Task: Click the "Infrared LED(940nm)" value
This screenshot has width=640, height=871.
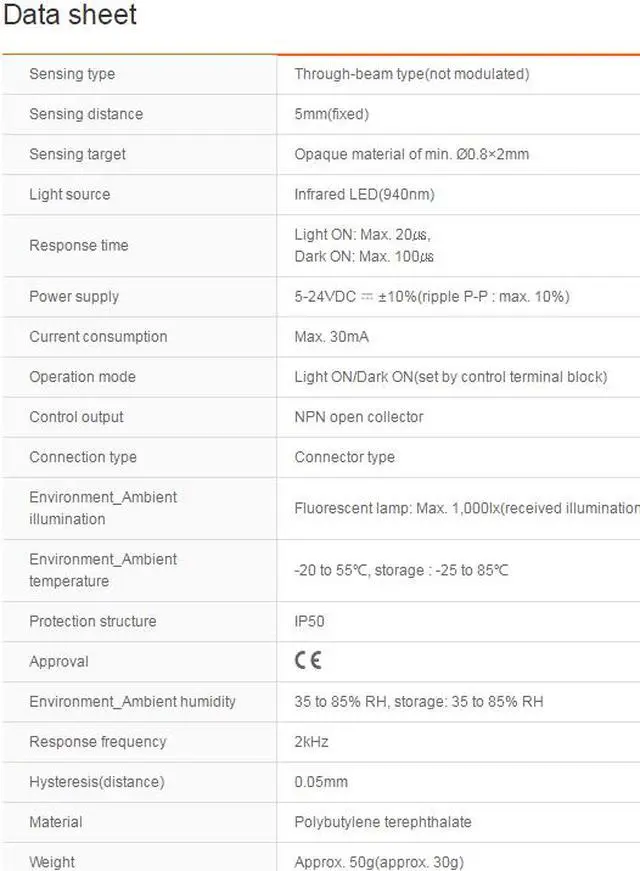Action: tap(364, 194)
